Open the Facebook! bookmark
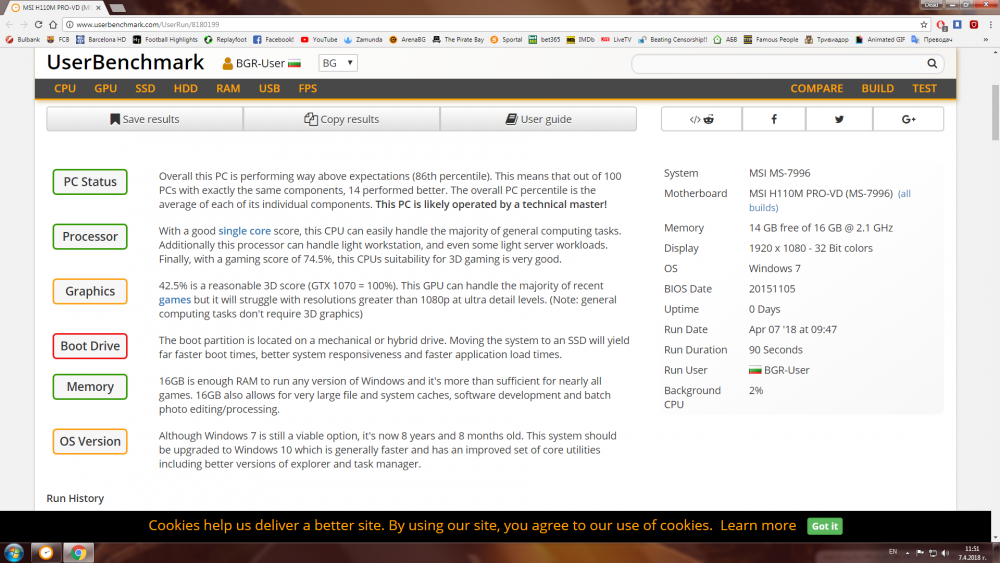This screenshot has width=1000, height=563. pos(273,40)
